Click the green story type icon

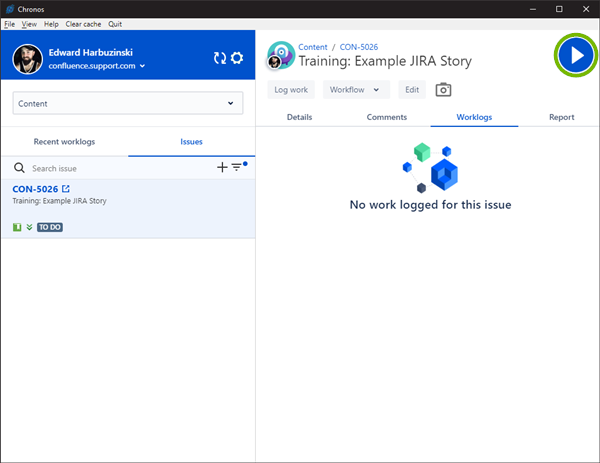(17, 227)
